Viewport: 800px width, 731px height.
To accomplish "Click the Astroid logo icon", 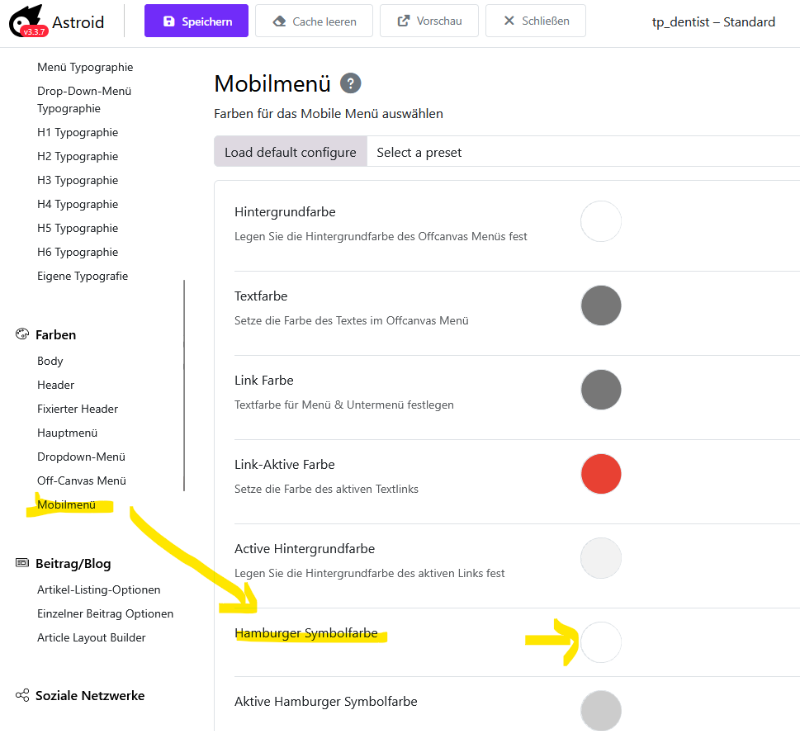I will 27,21.
